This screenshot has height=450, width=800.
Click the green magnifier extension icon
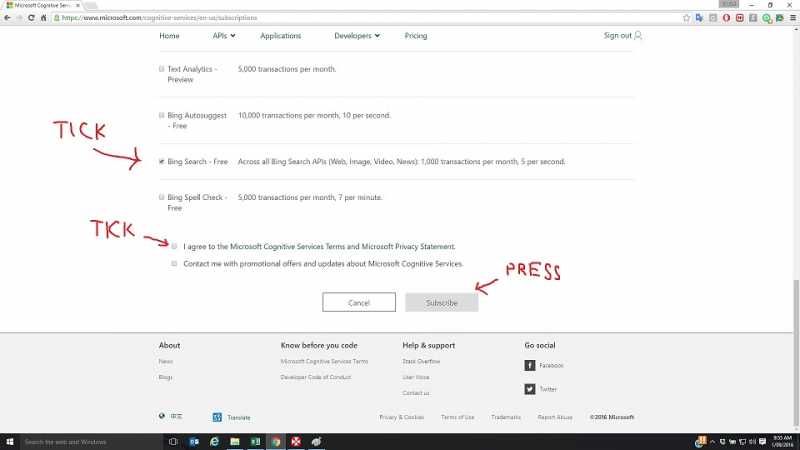[x=767, y=18]
